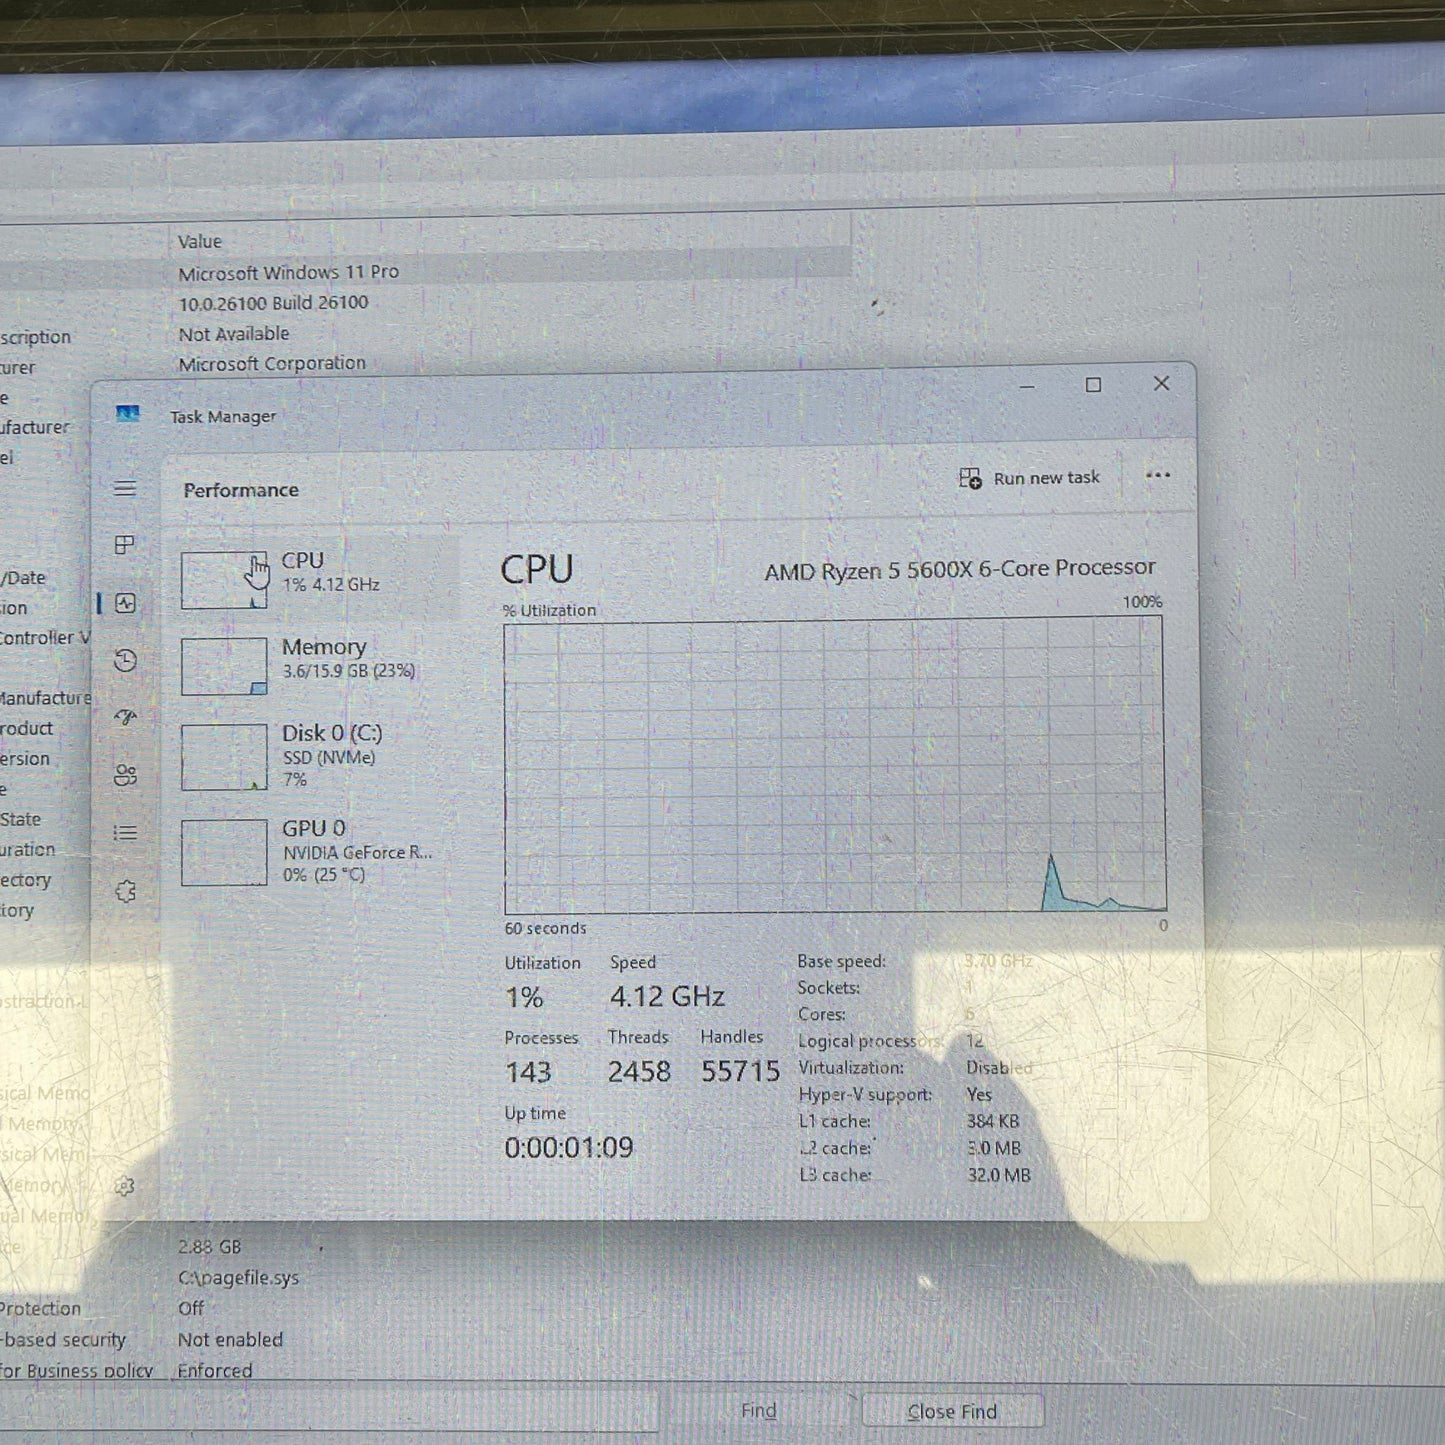This screenshot has height=1445, width=1445.
Task: Maximize the Task Manager window
Action: tap(1093, 385)
